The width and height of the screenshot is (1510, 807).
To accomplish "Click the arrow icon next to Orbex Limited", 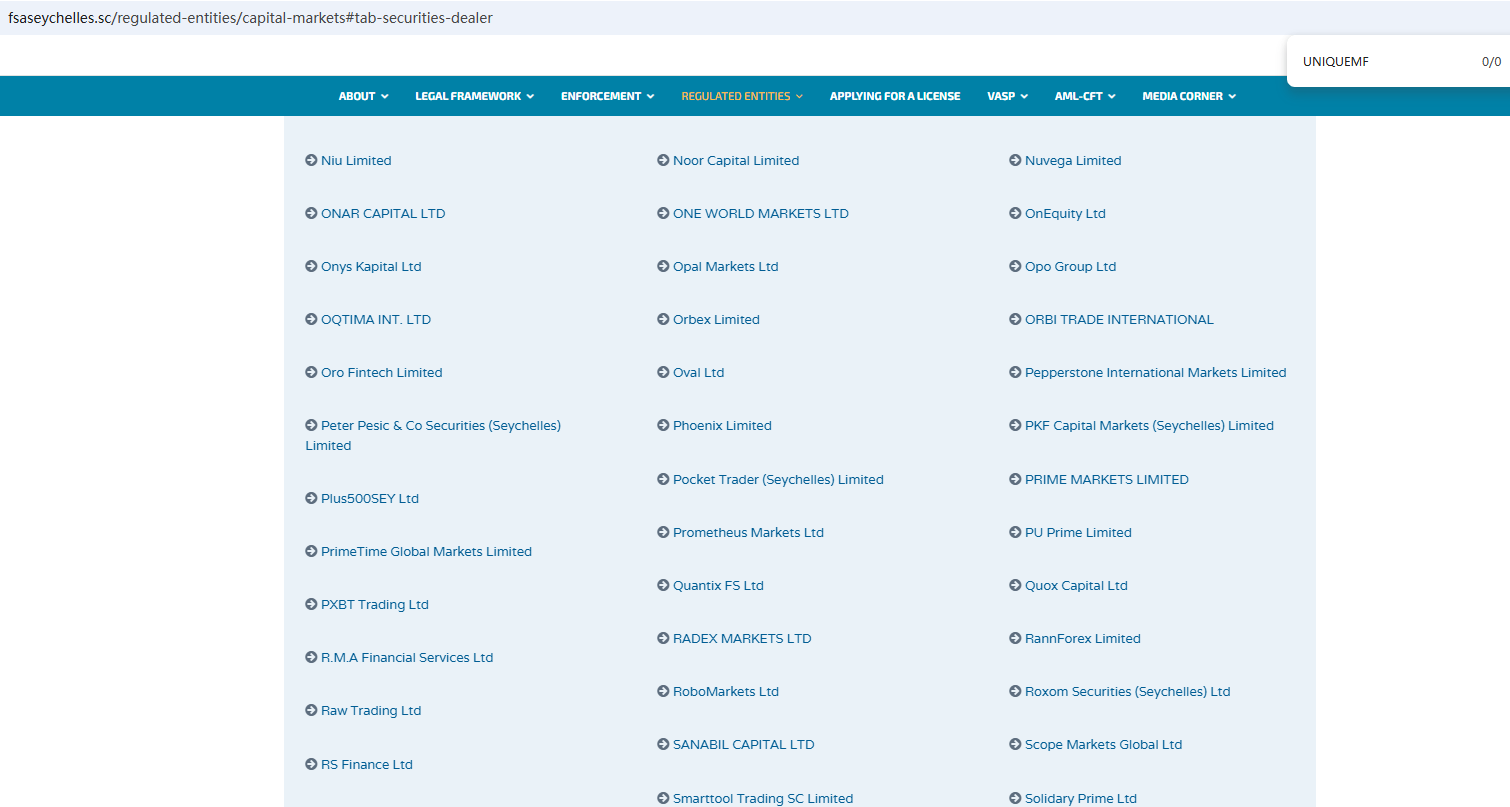I will point(663,319).
